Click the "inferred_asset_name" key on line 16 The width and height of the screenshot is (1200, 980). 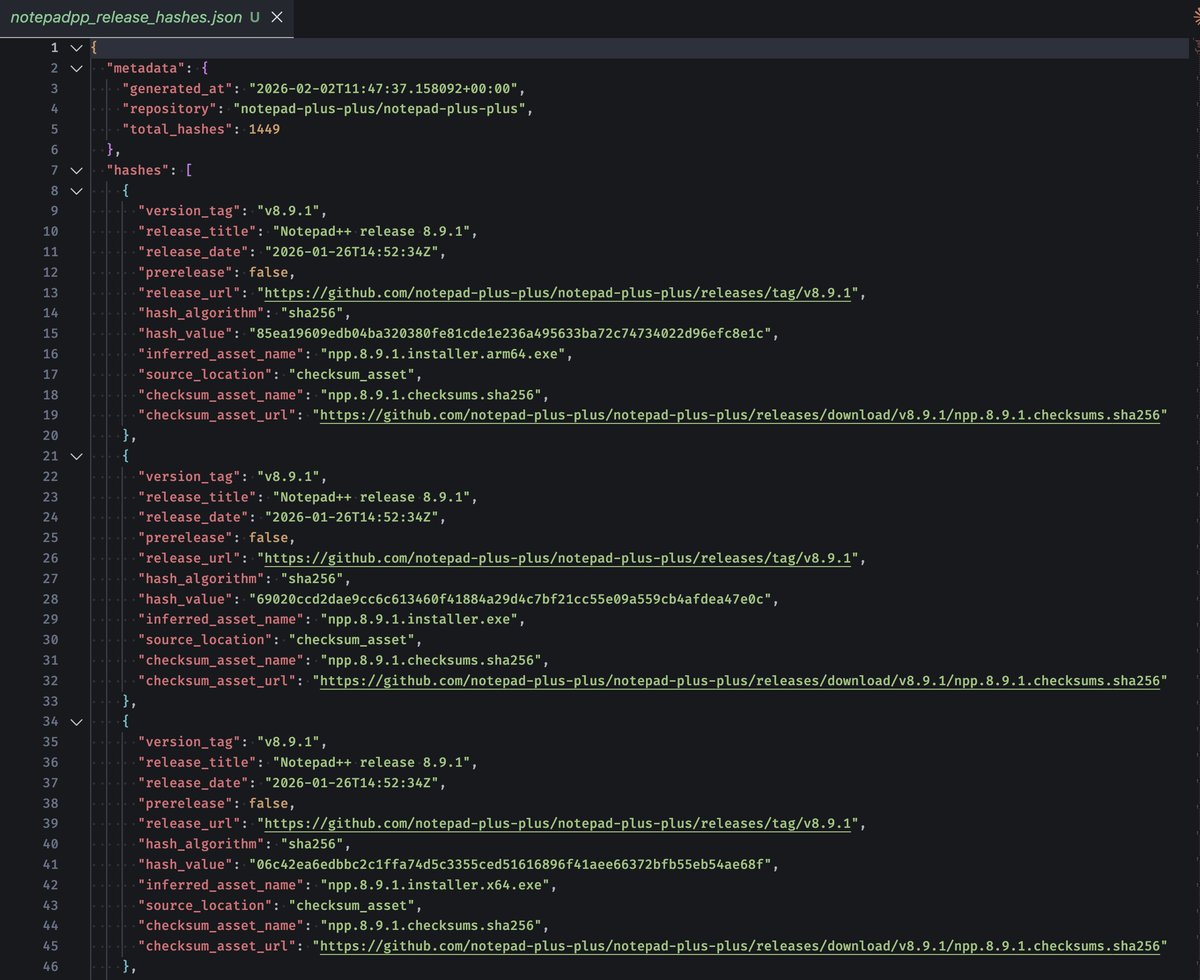[x=220, y=354]
